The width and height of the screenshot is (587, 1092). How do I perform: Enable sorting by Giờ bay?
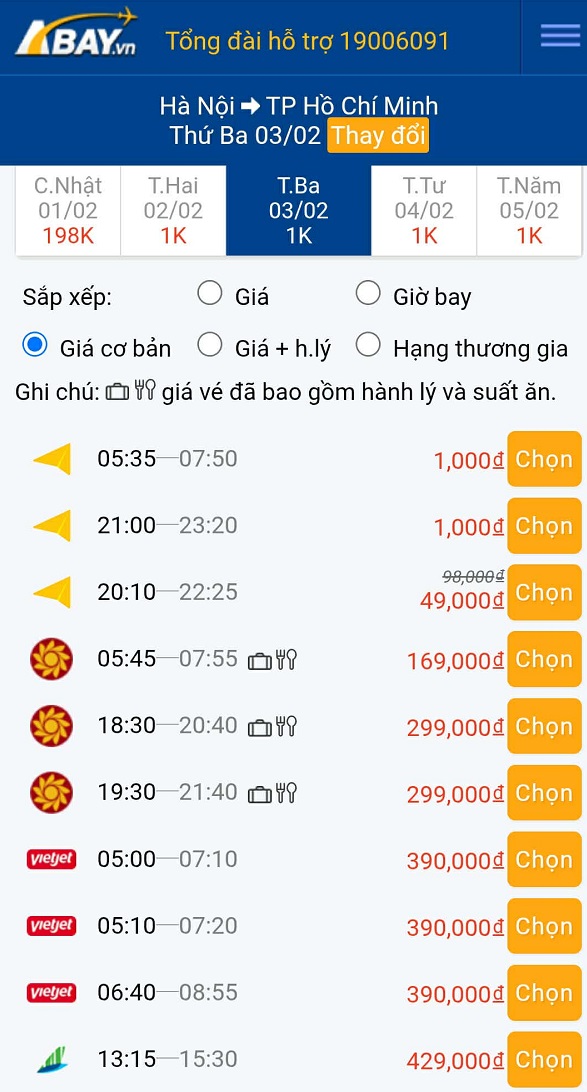368,293
